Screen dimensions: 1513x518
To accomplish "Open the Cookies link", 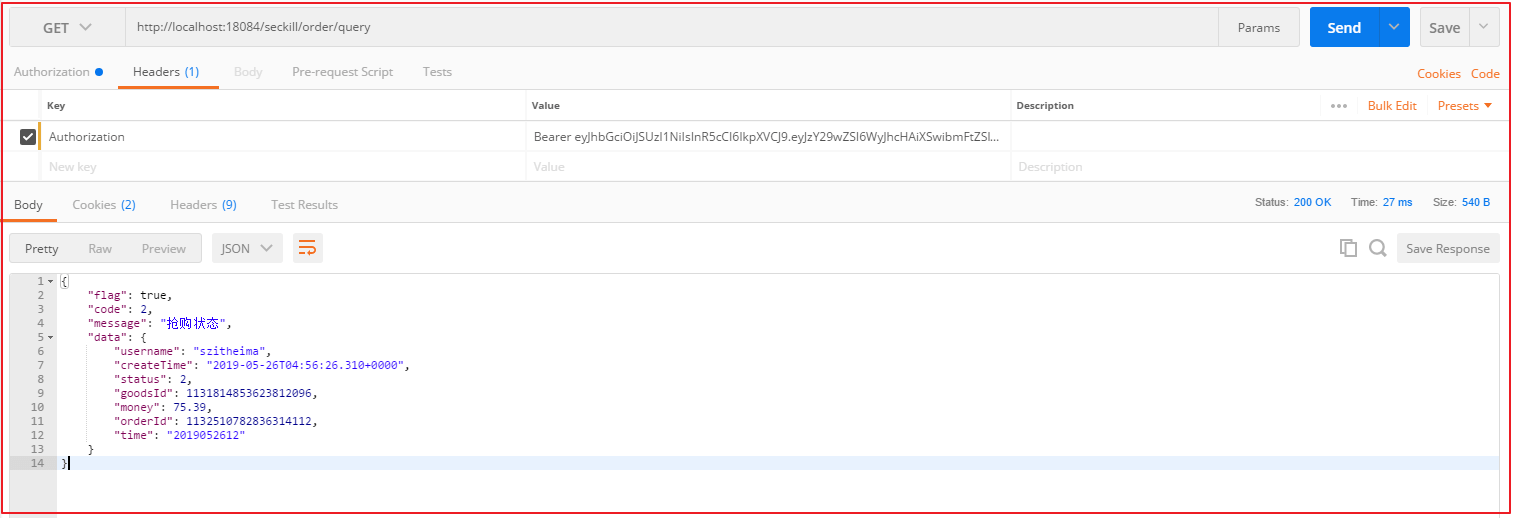I will [1439, 74].
